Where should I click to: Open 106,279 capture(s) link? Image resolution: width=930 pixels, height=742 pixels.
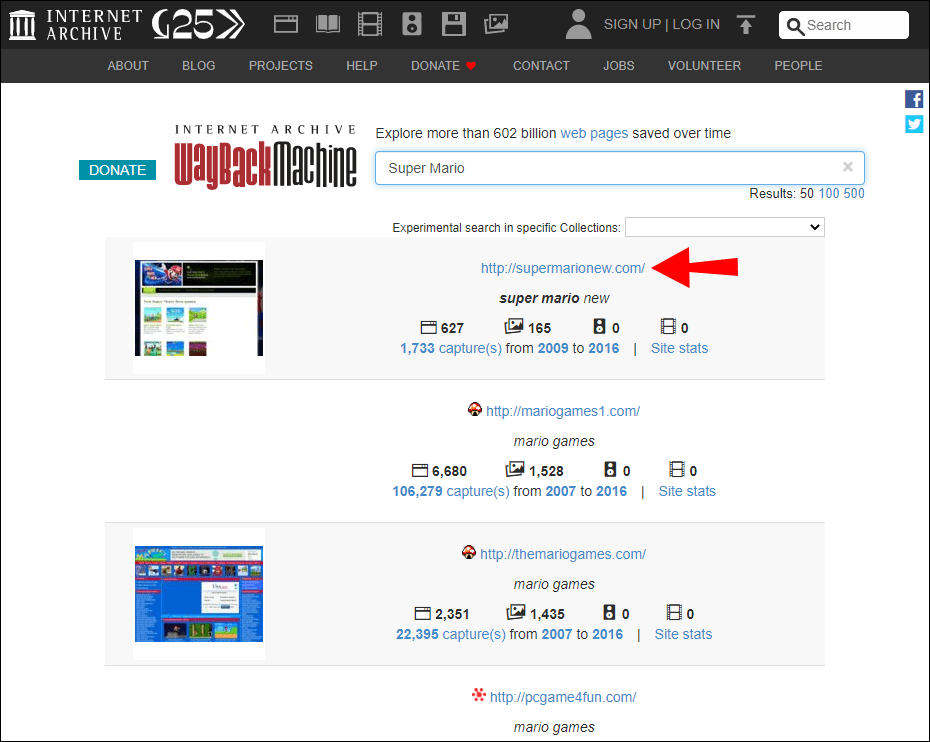[x=451, y=491]
